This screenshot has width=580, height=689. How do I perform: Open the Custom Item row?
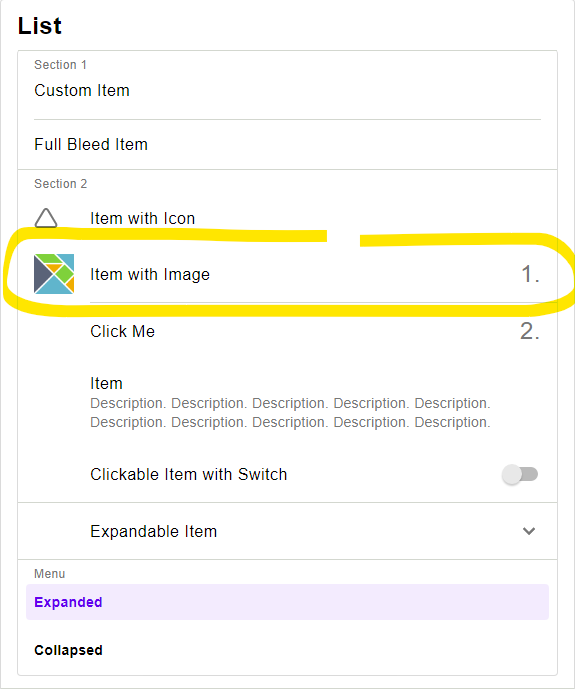[x=287, y=91]
